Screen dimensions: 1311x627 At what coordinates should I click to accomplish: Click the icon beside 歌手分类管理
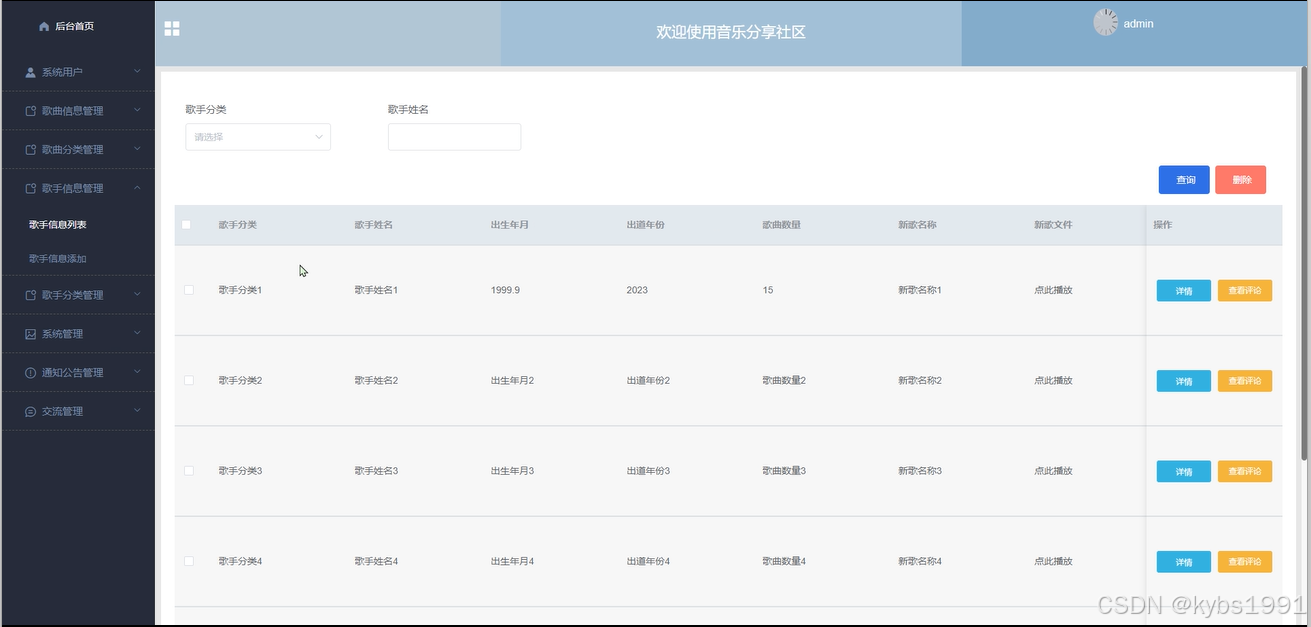tap(31, 295)
